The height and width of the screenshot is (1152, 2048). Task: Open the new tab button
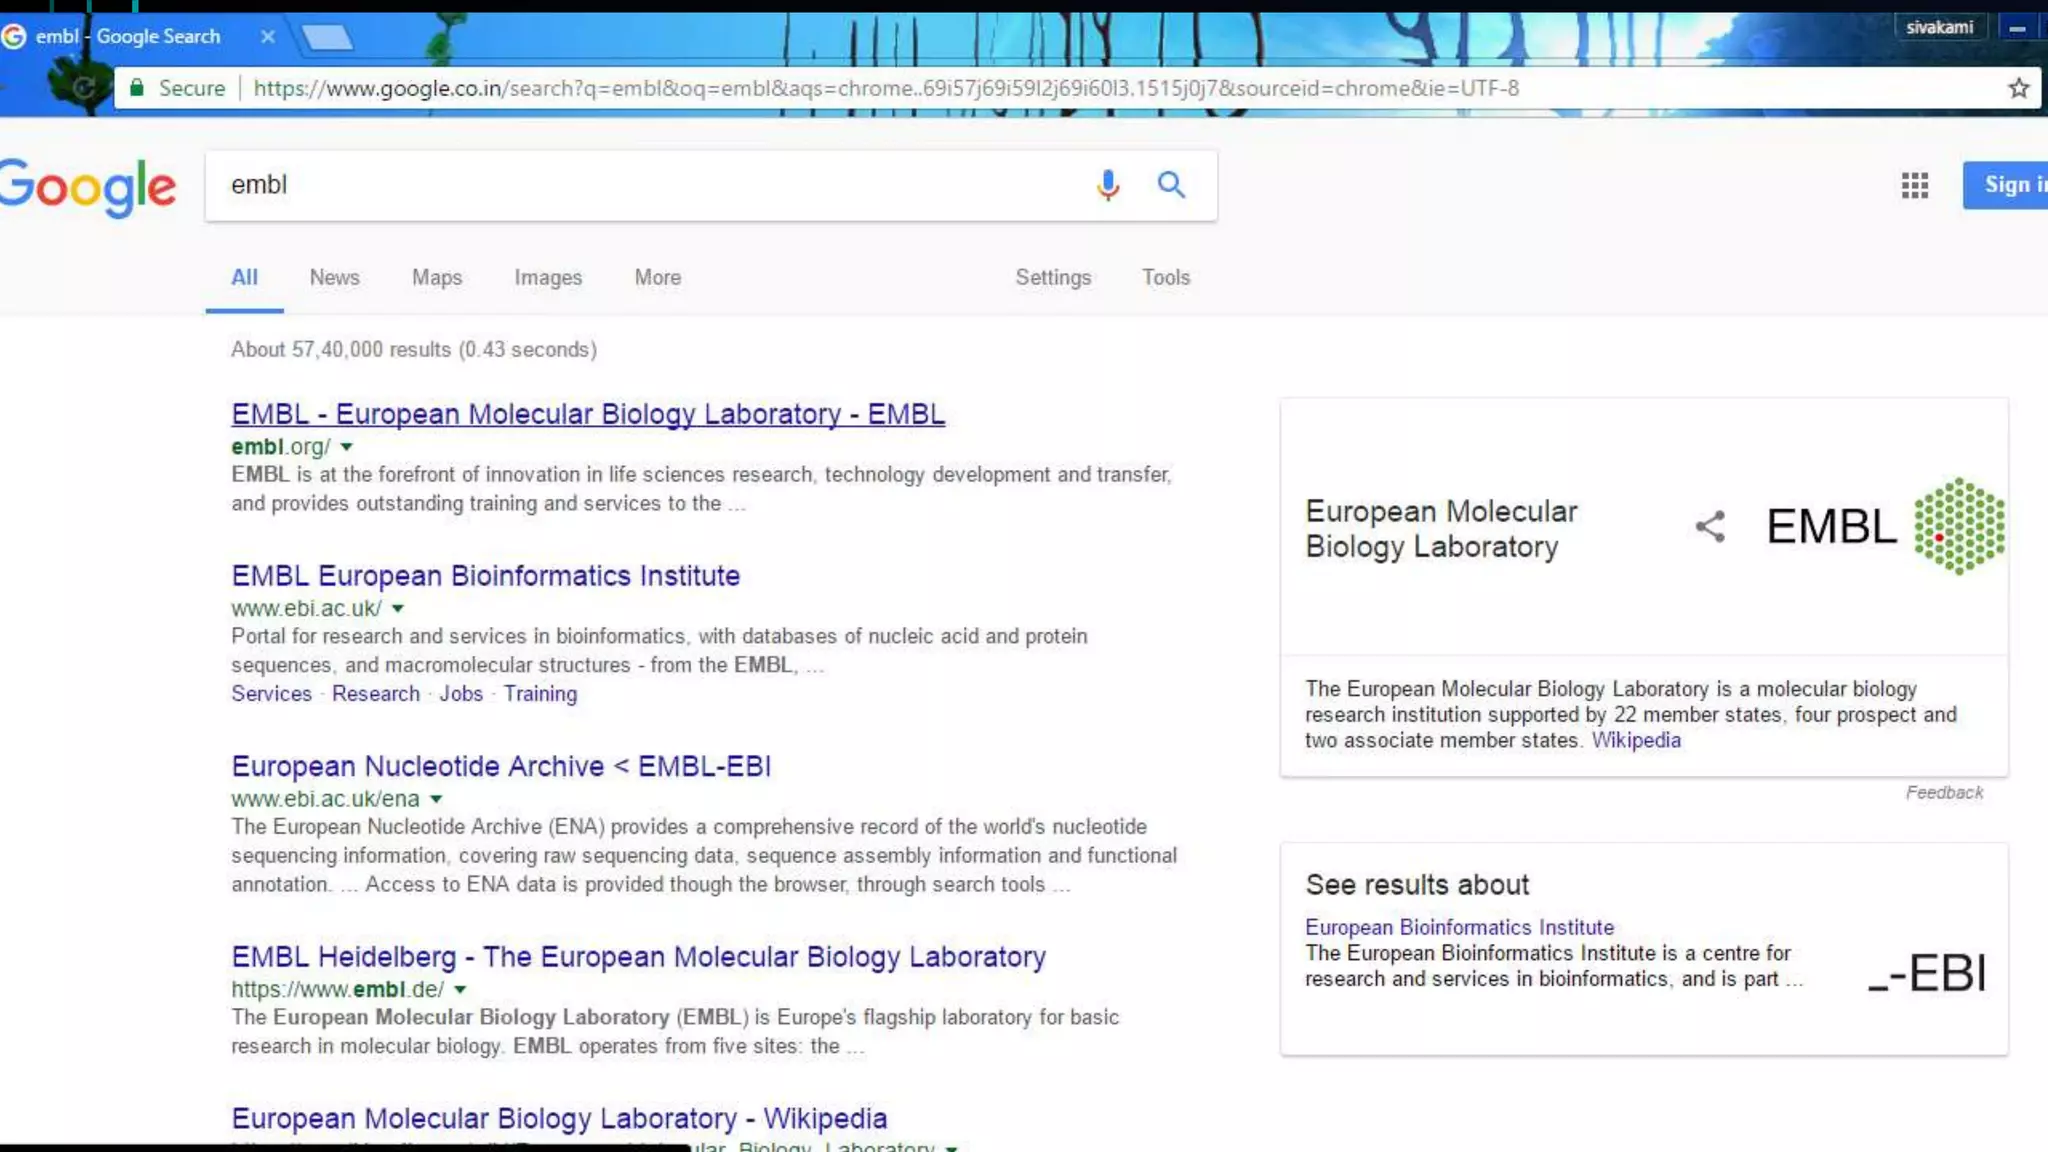[326, 38]
